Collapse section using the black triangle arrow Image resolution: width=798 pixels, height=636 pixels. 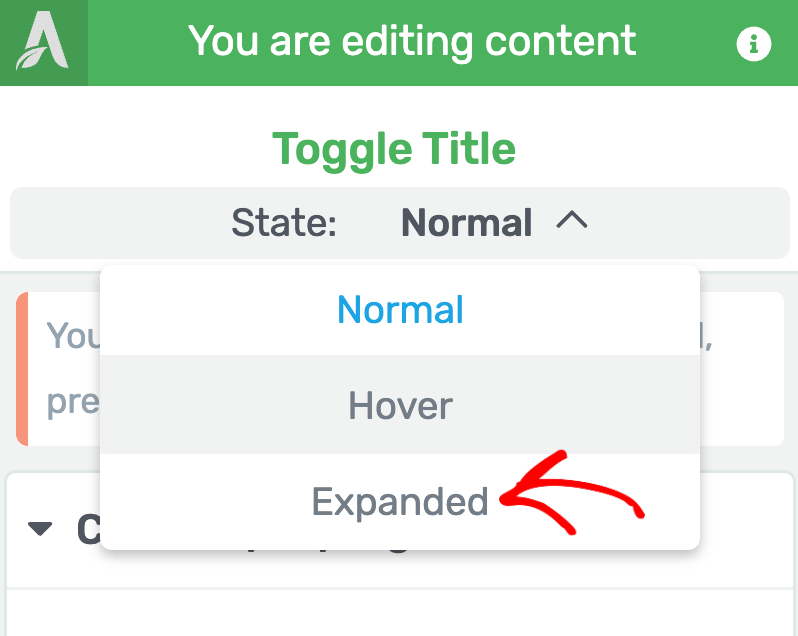coord(40,529)
